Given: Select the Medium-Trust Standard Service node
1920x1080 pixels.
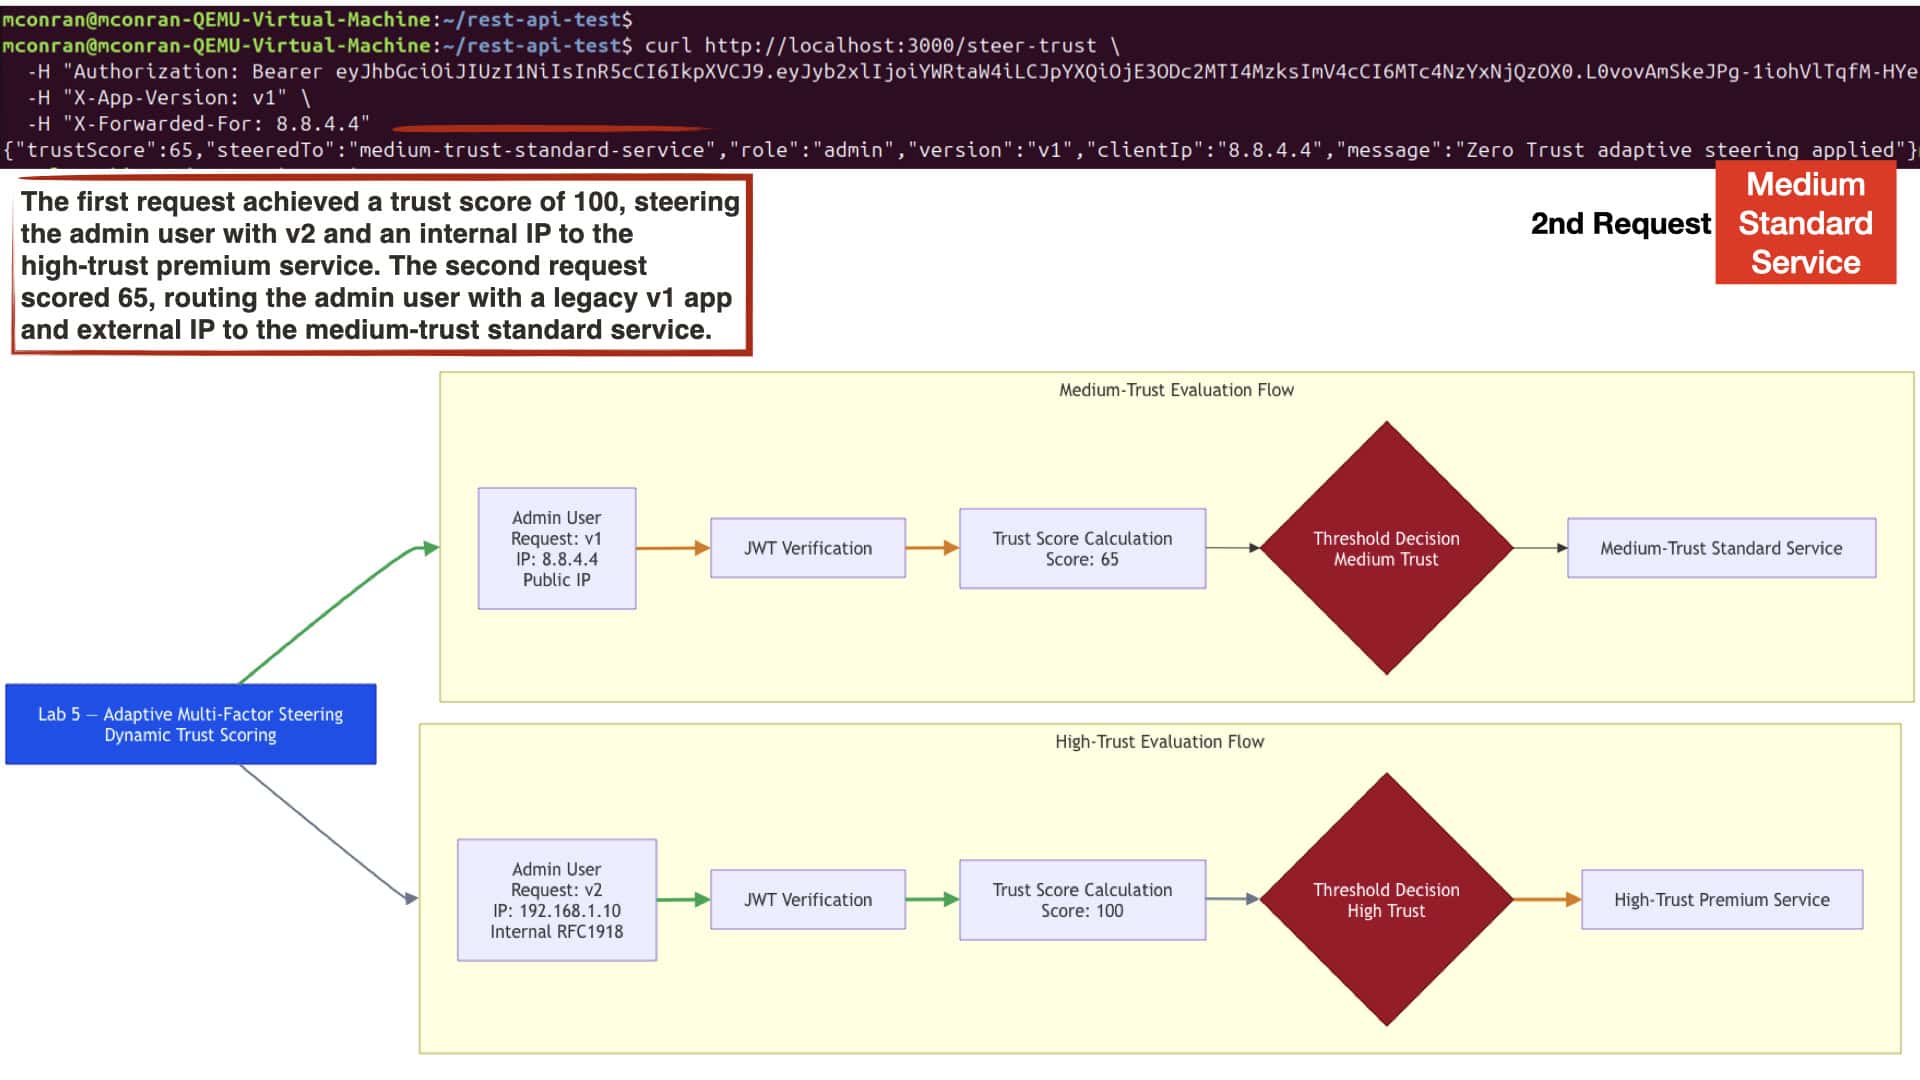Looking at the screenshot, I should (1722, 548).
